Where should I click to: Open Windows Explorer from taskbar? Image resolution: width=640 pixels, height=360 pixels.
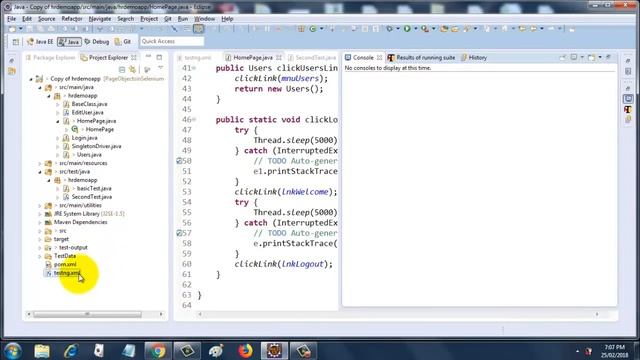42,351
